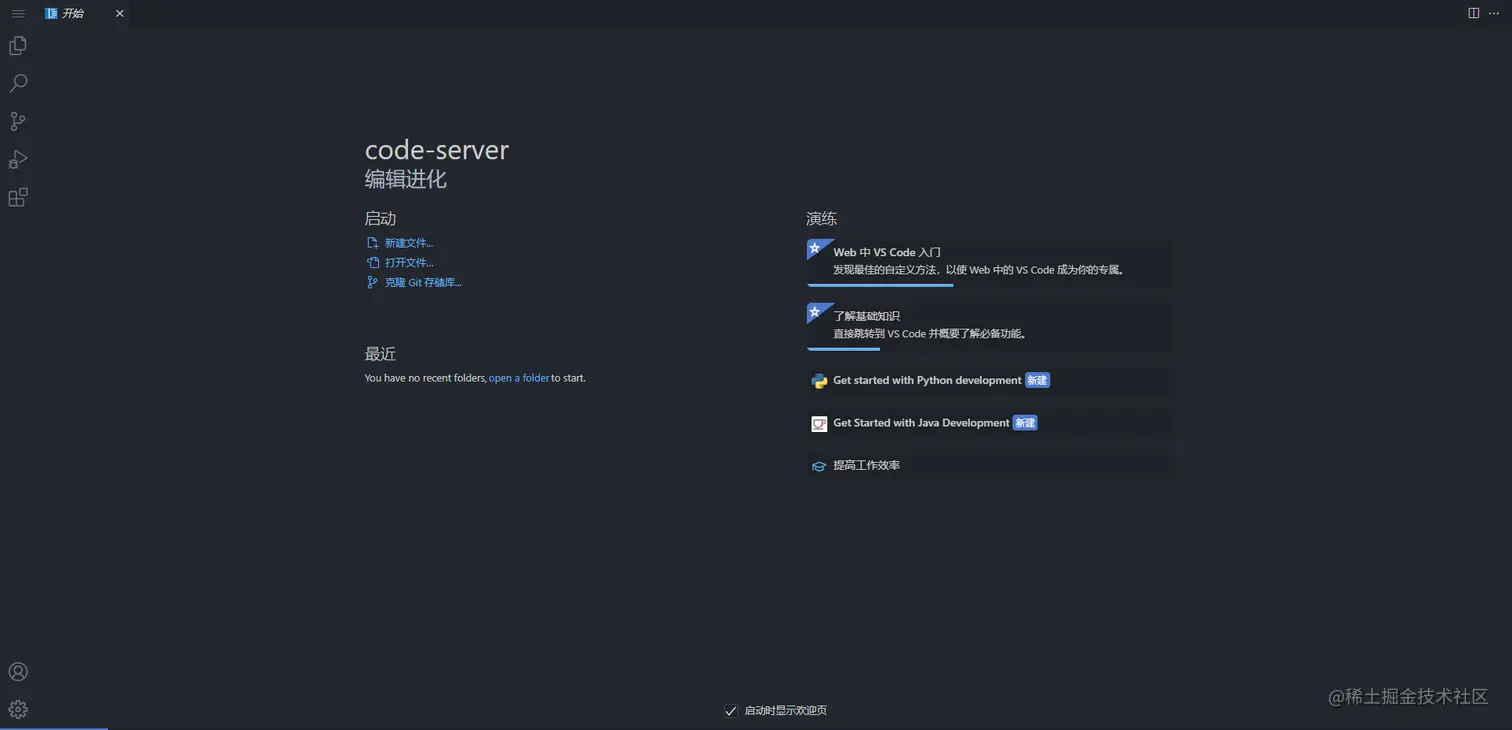1512x730 pixels.
Task: Click the 编辑进化 subtitle text
Action: (x=406, y=180)
